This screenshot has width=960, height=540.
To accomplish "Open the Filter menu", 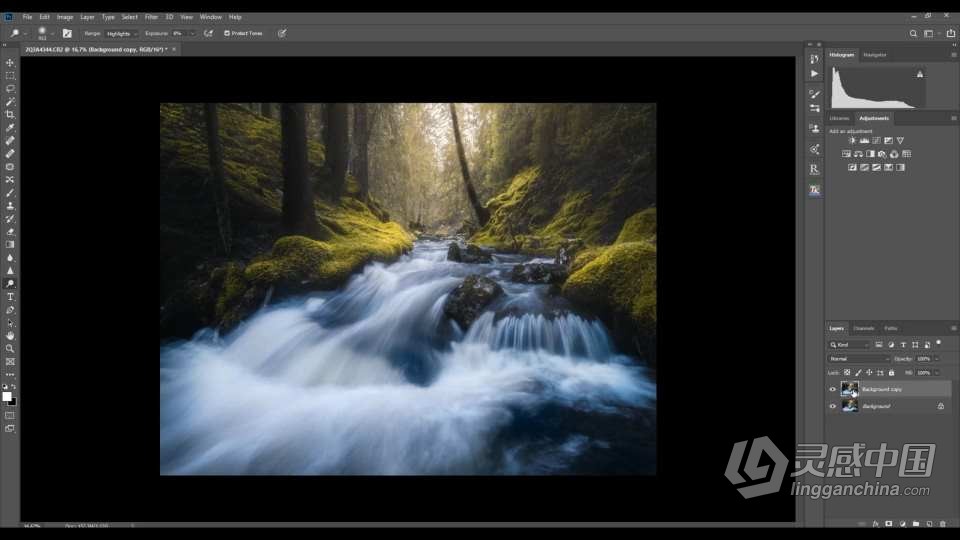I will point(151,17).
